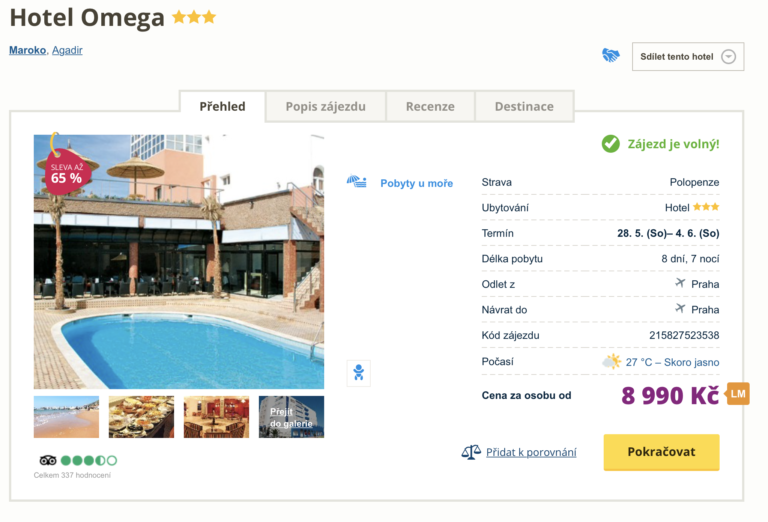Click the handshake icon beside share button
This screenshot has height=522, width=768.
[x=610, y=56]
